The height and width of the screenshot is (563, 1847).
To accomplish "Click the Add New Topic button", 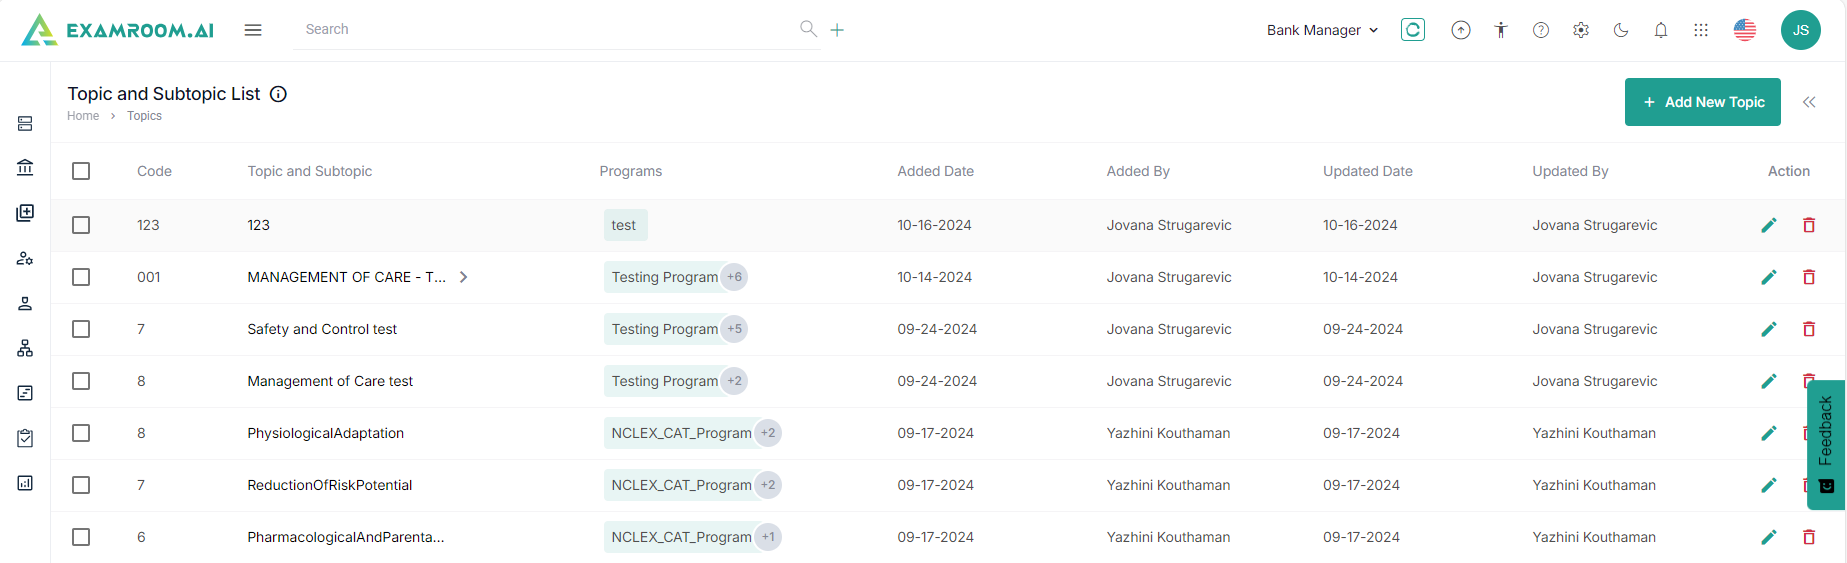I will point(1702,102).
